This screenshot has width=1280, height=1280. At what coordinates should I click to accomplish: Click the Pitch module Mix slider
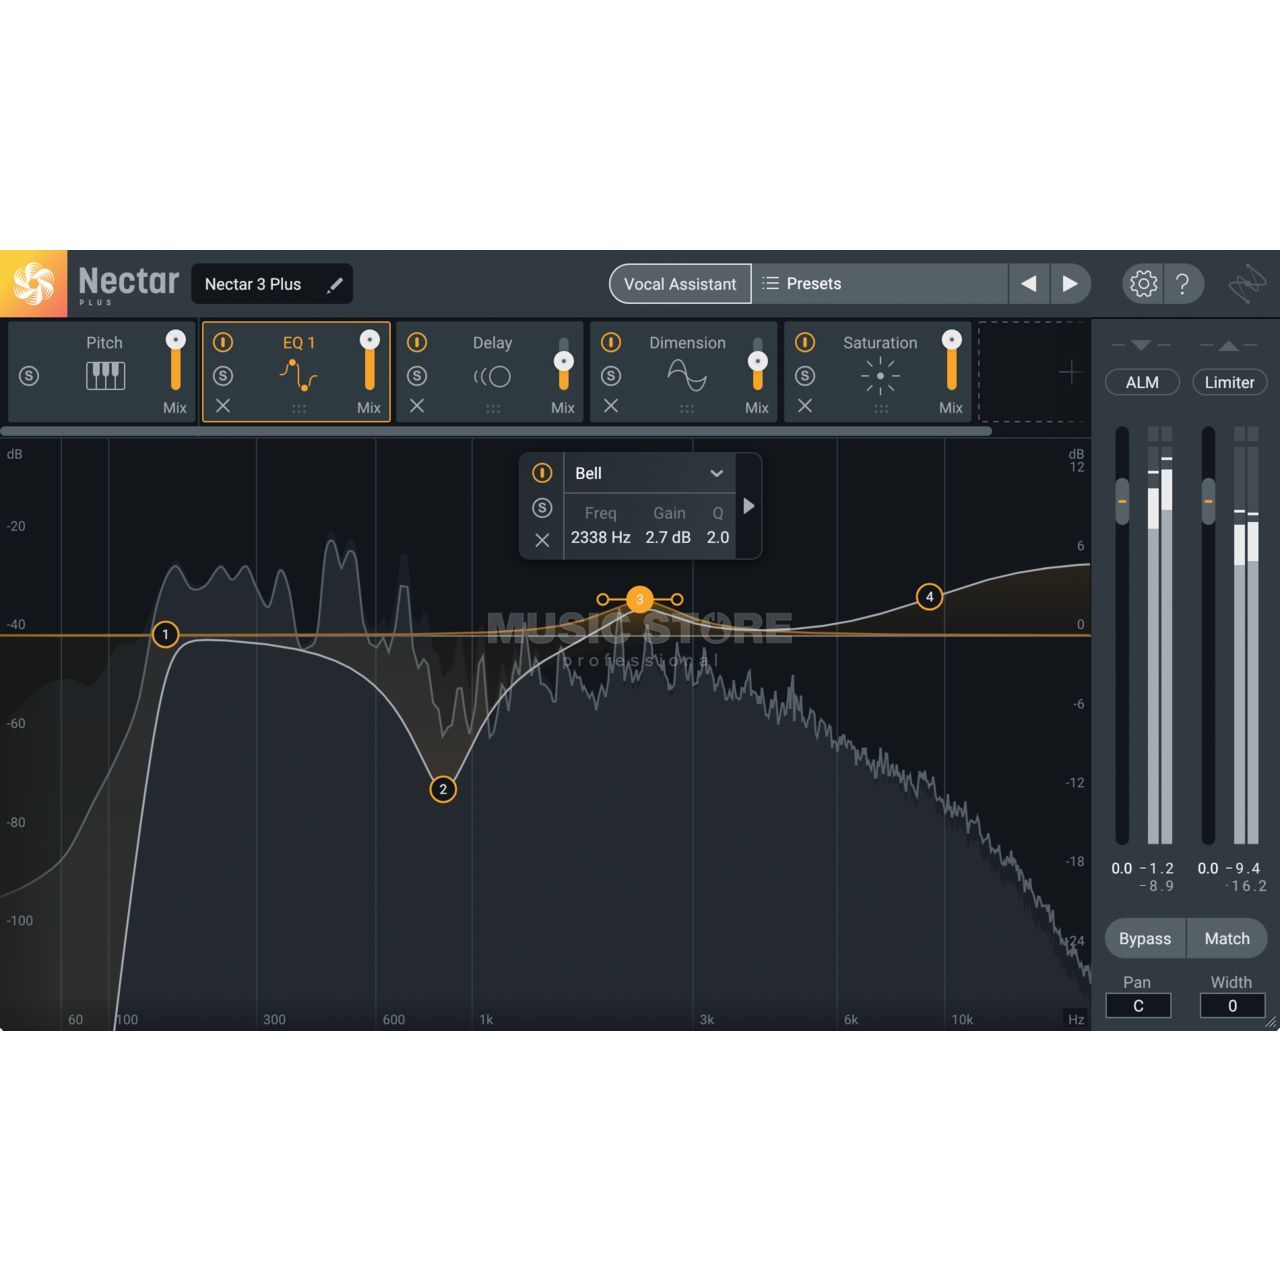[175, 365]
